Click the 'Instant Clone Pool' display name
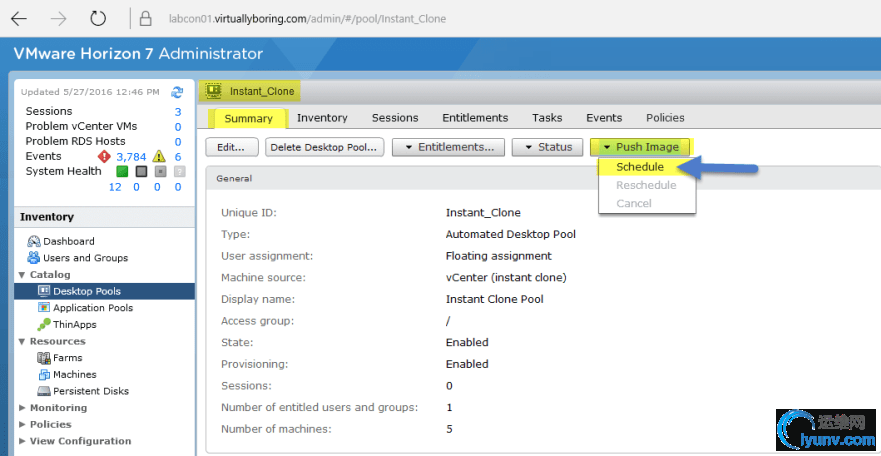The width and height of the screenshot is (881, 456). (x=494, y=299)
